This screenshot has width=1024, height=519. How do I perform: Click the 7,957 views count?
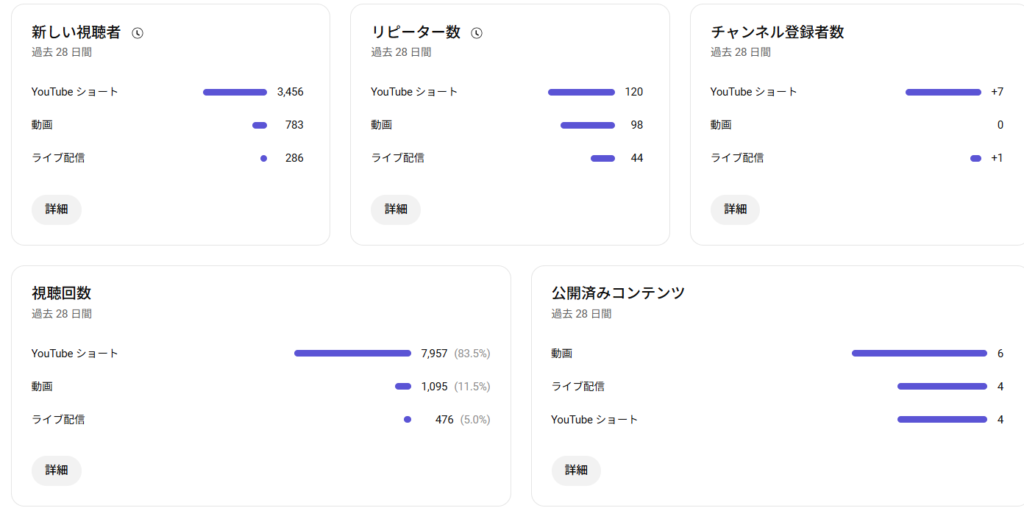tap(435, 353)
